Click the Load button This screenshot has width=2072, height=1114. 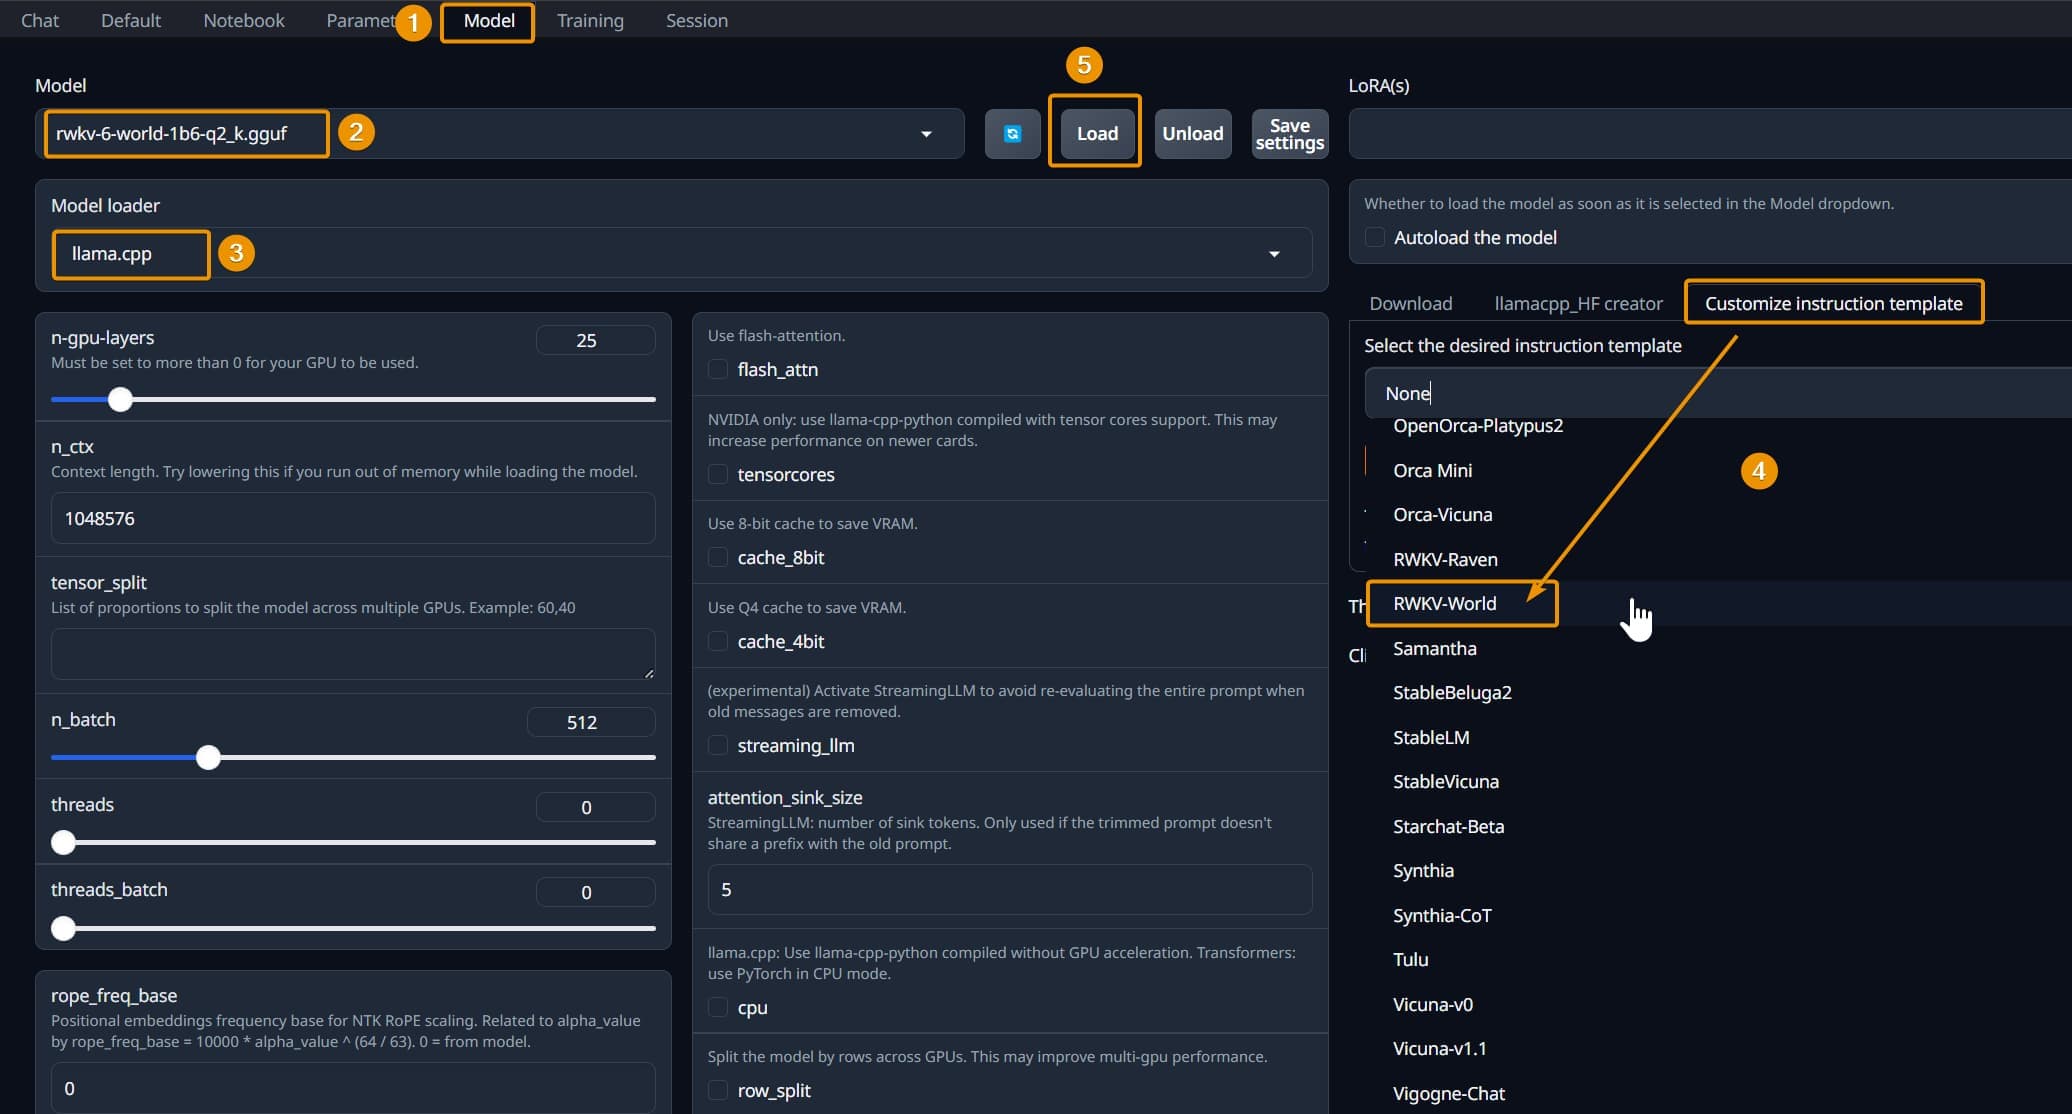point(1095,132)
